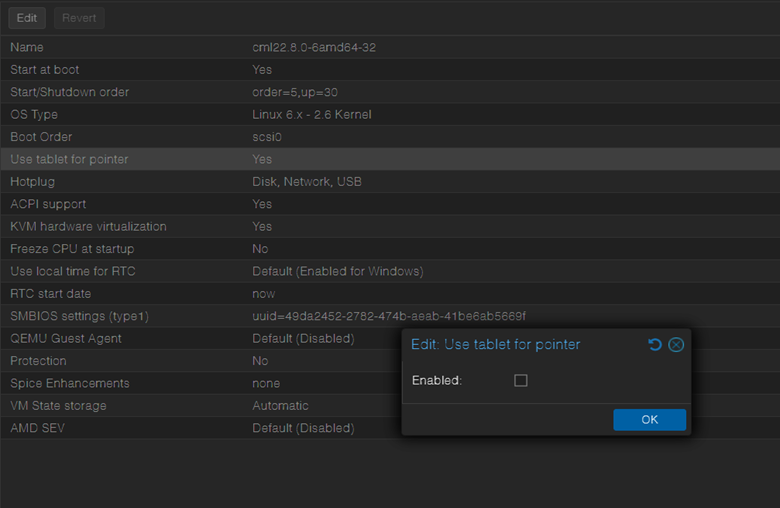This screenshot has height=508, width=780.
Task: Select the Boot Order row
Action: click(x=390, y=137)
